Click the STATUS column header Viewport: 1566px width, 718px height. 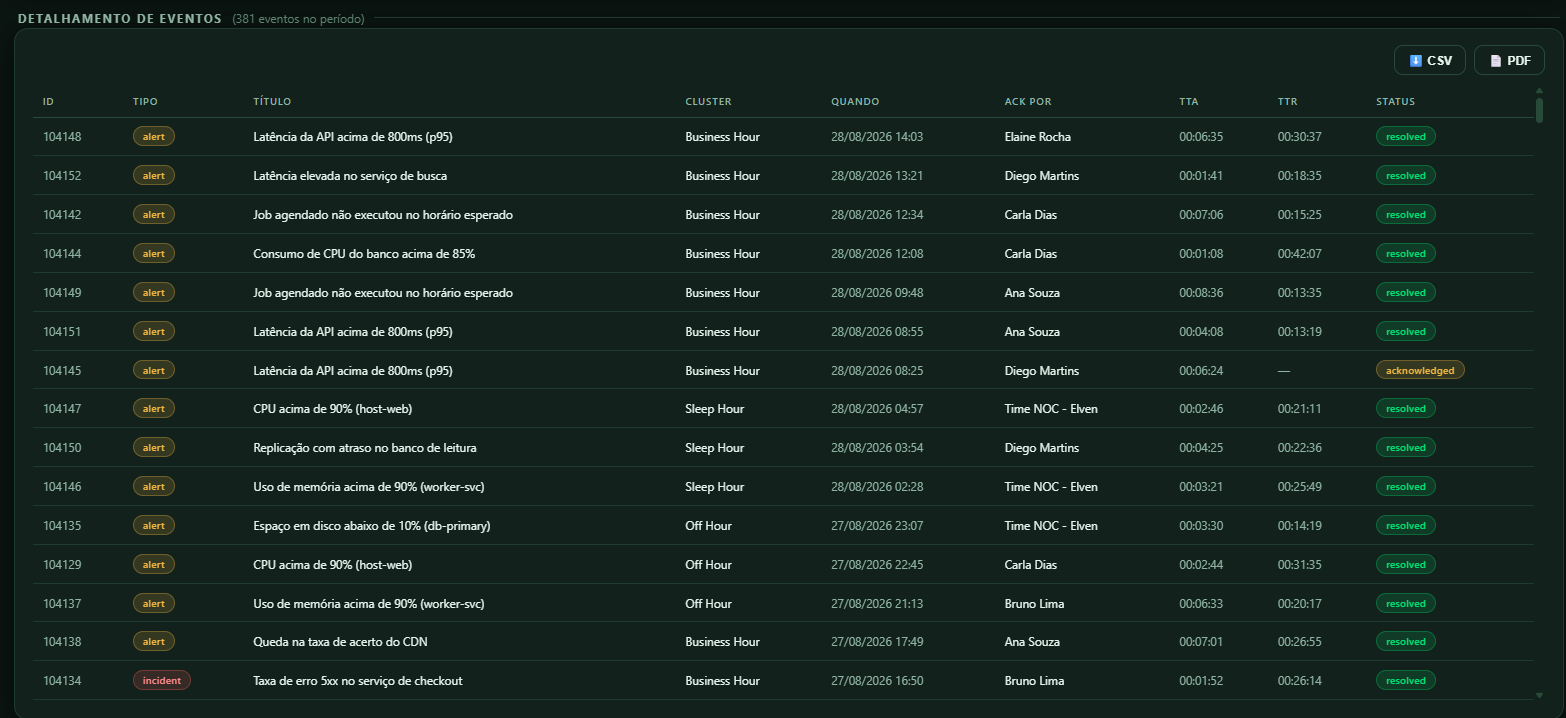pyautogui.click(x=1395, y=102)
